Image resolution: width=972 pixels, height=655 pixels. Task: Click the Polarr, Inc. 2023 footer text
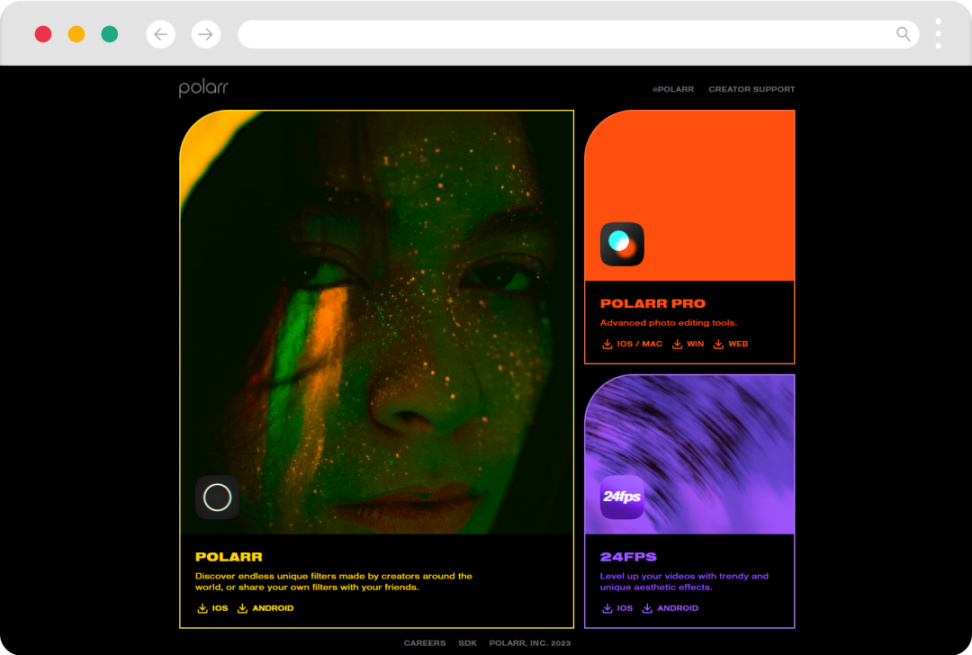click(x=530, y=643)
